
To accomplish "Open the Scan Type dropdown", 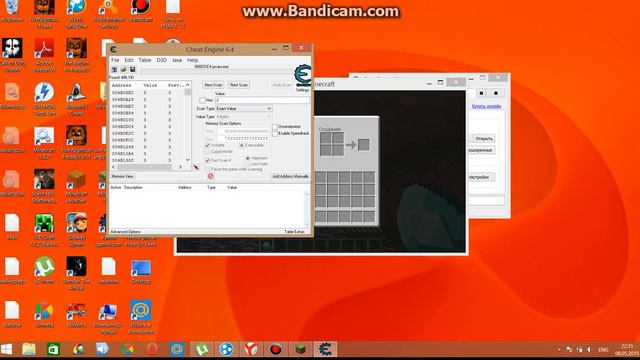I will pyautogui.click(x=244, y=109).
